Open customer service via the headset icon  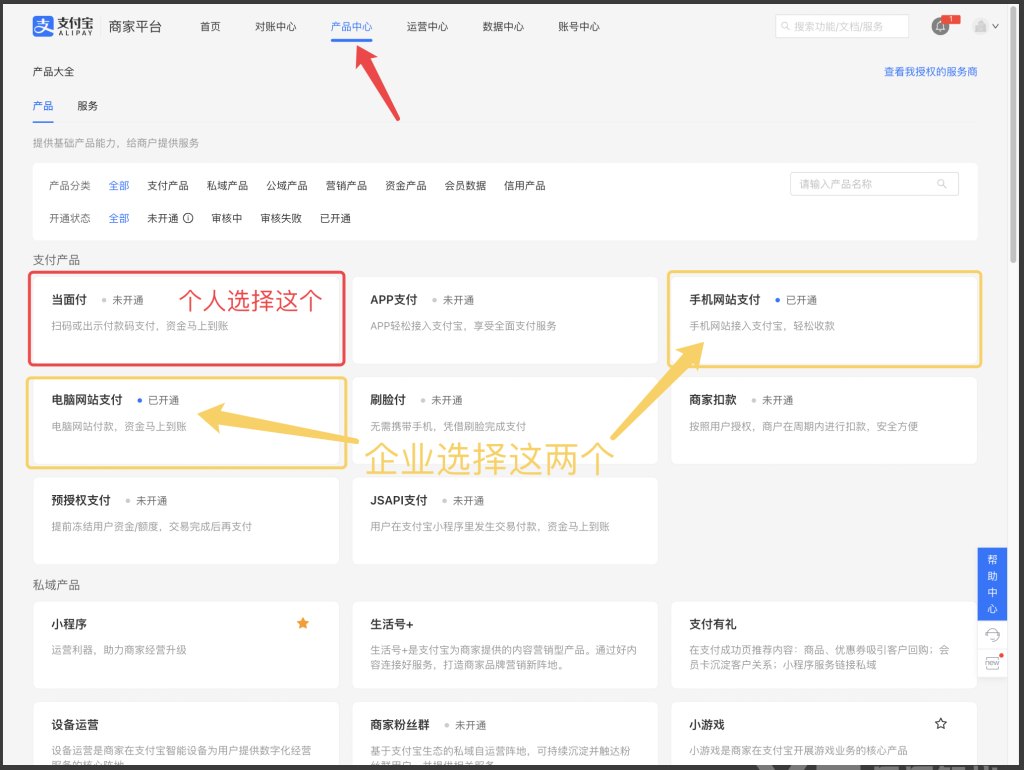click(x=992, y=634)
